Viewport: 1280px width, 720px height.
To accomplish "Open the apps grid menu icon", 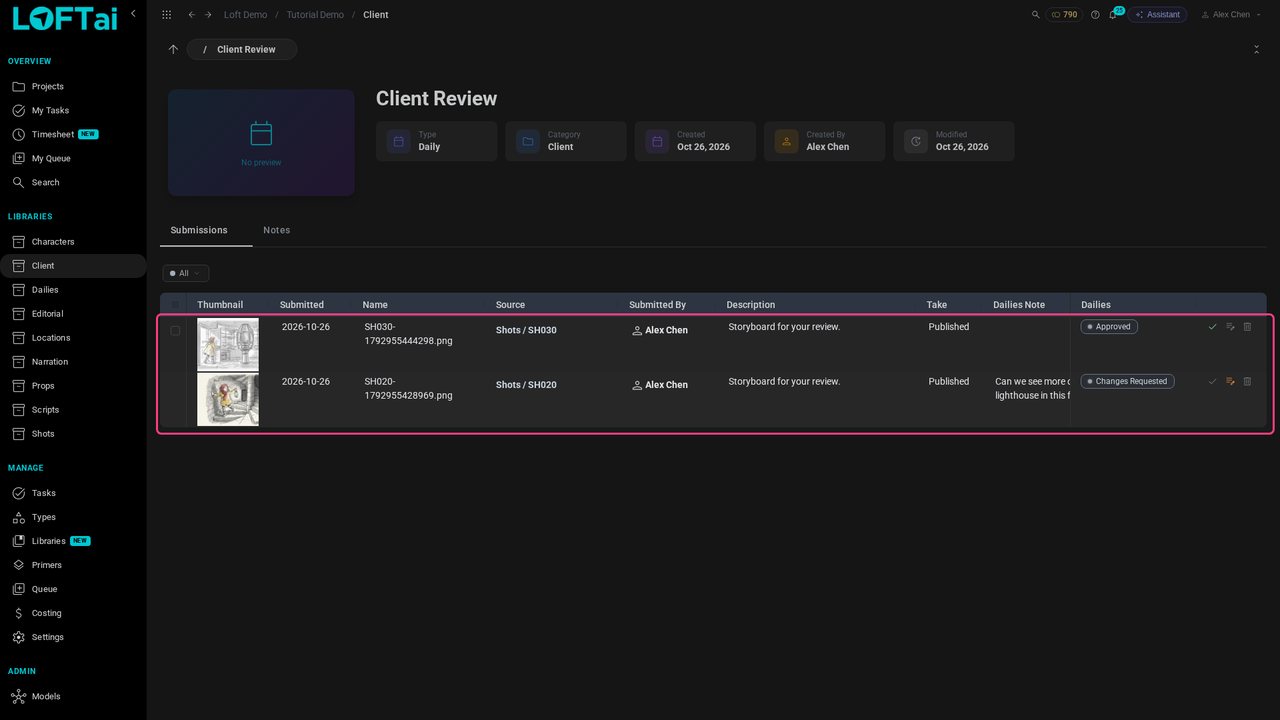I will click(166, 15).
